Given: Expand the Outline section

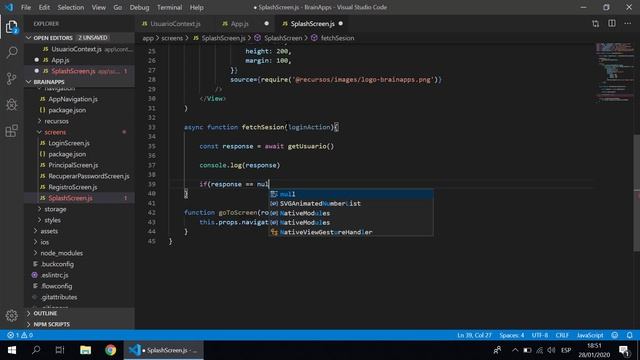Looking at the screenshot, I should [45, 313].
